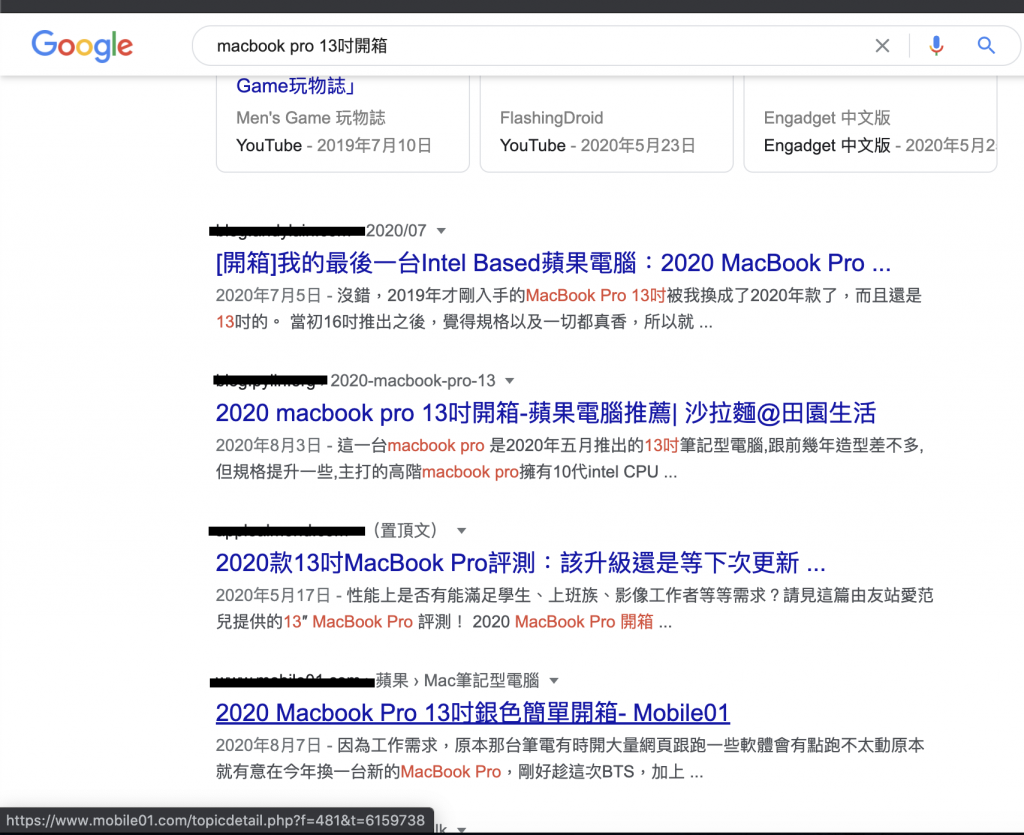Open result 我的最後一台Intel Based蘋果電腦
This screenshot has height=835, width=1024.
click(x=553, y=263)
